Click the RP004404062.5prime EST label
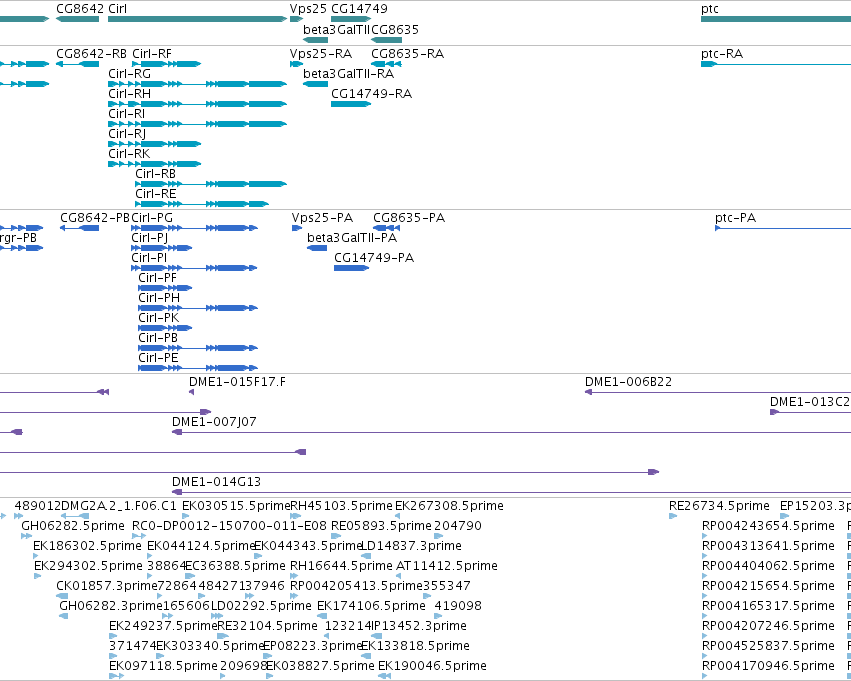This screenshot has height=681, width=851. (769, 567)
